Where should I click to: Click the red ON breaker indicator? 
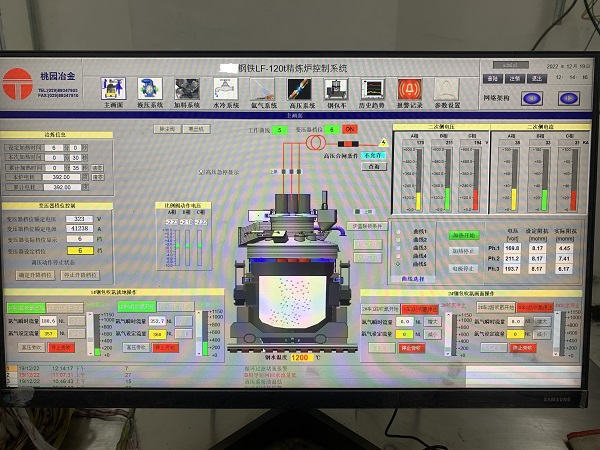click(x=349, y=129)
